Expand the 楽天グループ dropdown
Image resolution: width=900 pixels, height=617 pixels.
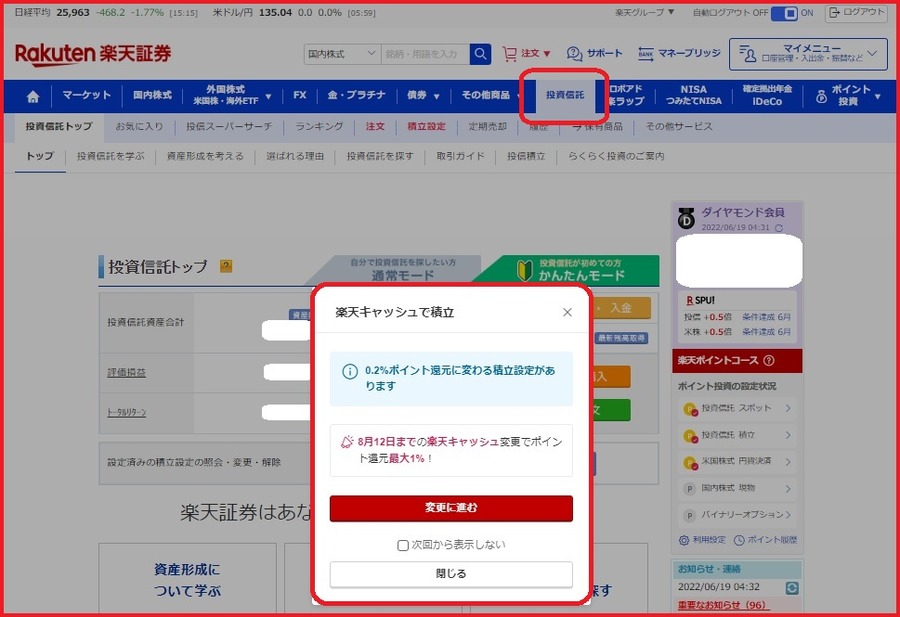(645, 12)
